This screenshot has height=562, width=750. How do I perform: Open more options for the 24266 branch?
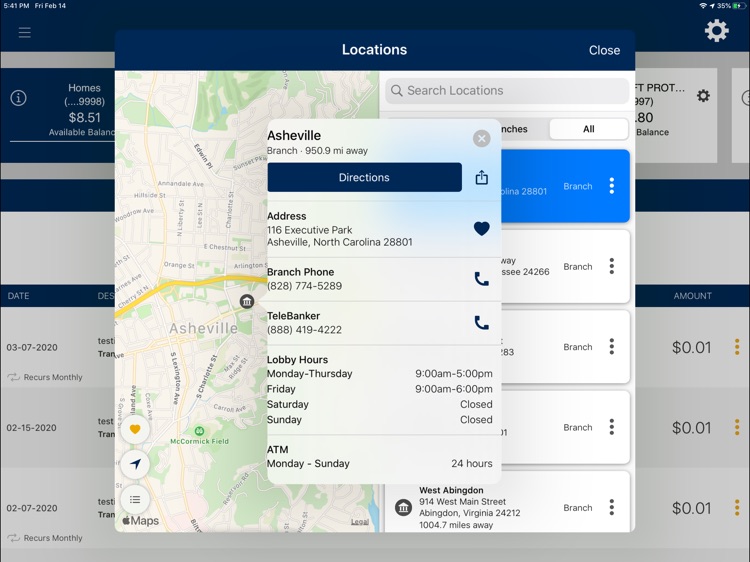pos(611,266)
